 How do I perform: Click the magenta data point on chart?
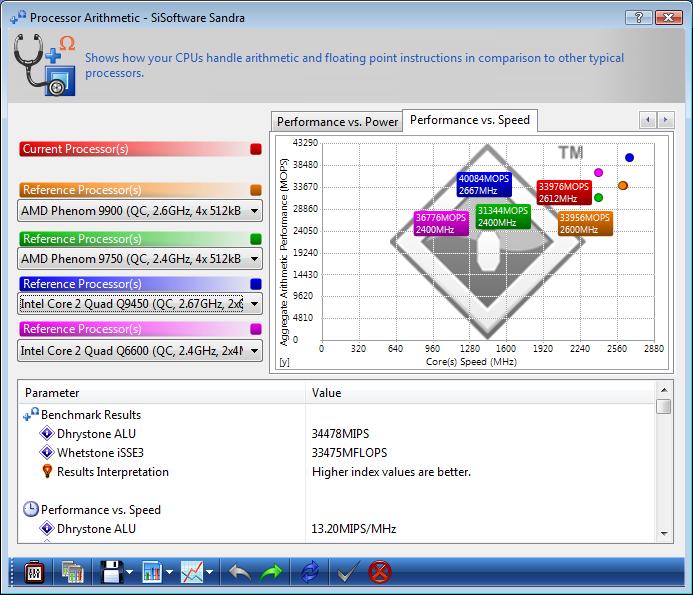[x=598, y=172]
